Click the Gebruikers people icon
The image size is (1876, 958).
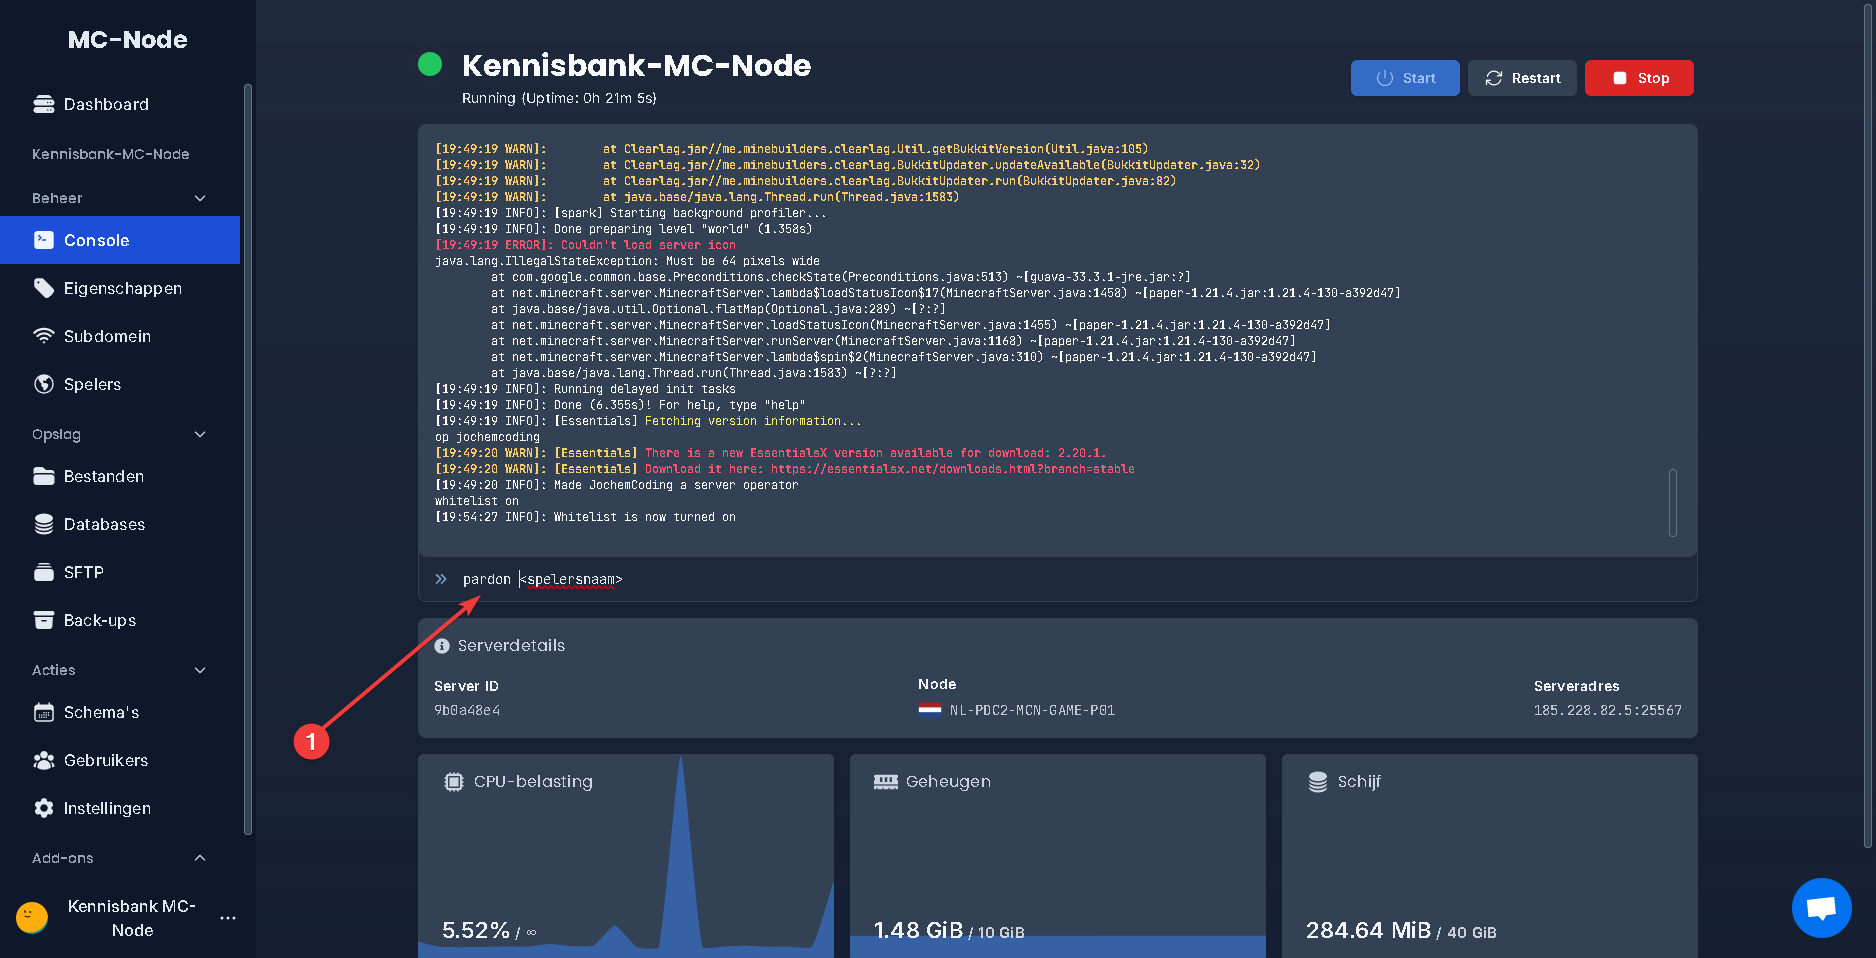click(44, 760)
